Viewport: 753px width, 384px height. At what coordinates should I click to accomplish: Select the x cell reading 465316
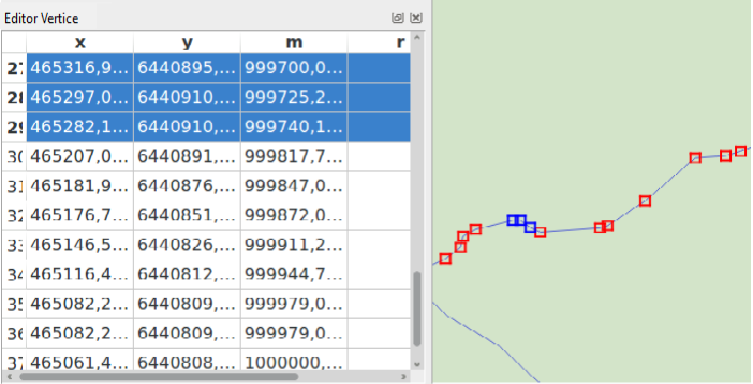point(80,68)
